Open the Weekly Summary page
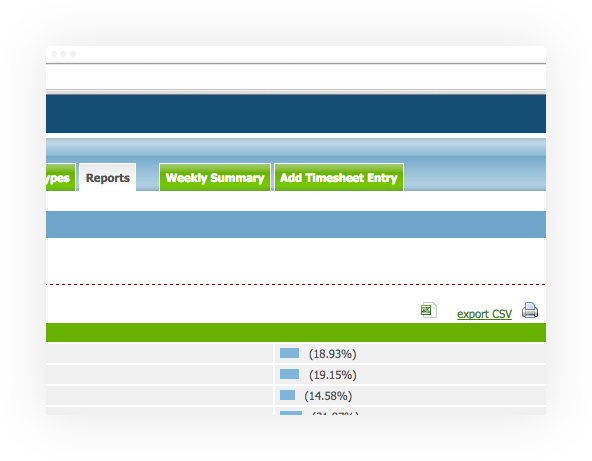 [215, 177]
